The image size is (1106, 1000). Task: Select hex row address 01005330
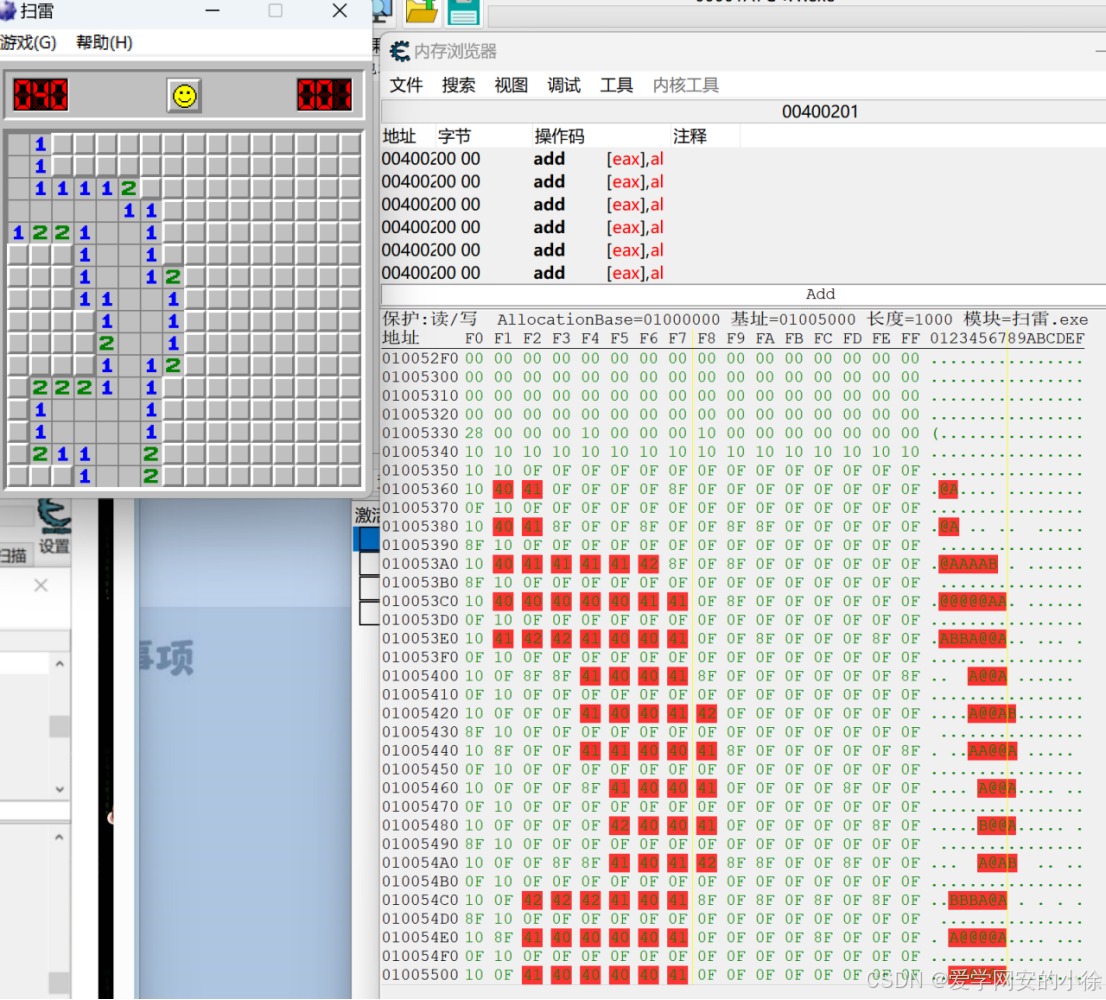pyautogui.click(x=420, y=433)
